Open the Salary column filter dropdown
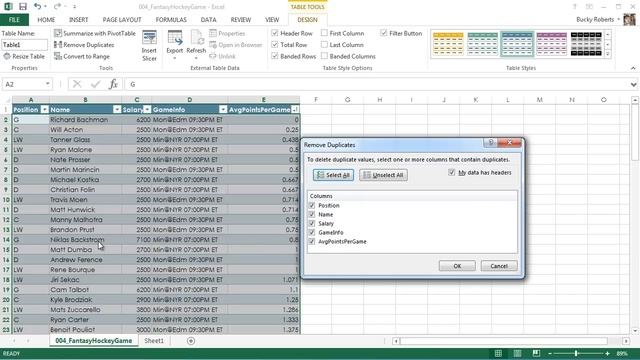The width and height of the screenshot is (640, 360). 147,109
